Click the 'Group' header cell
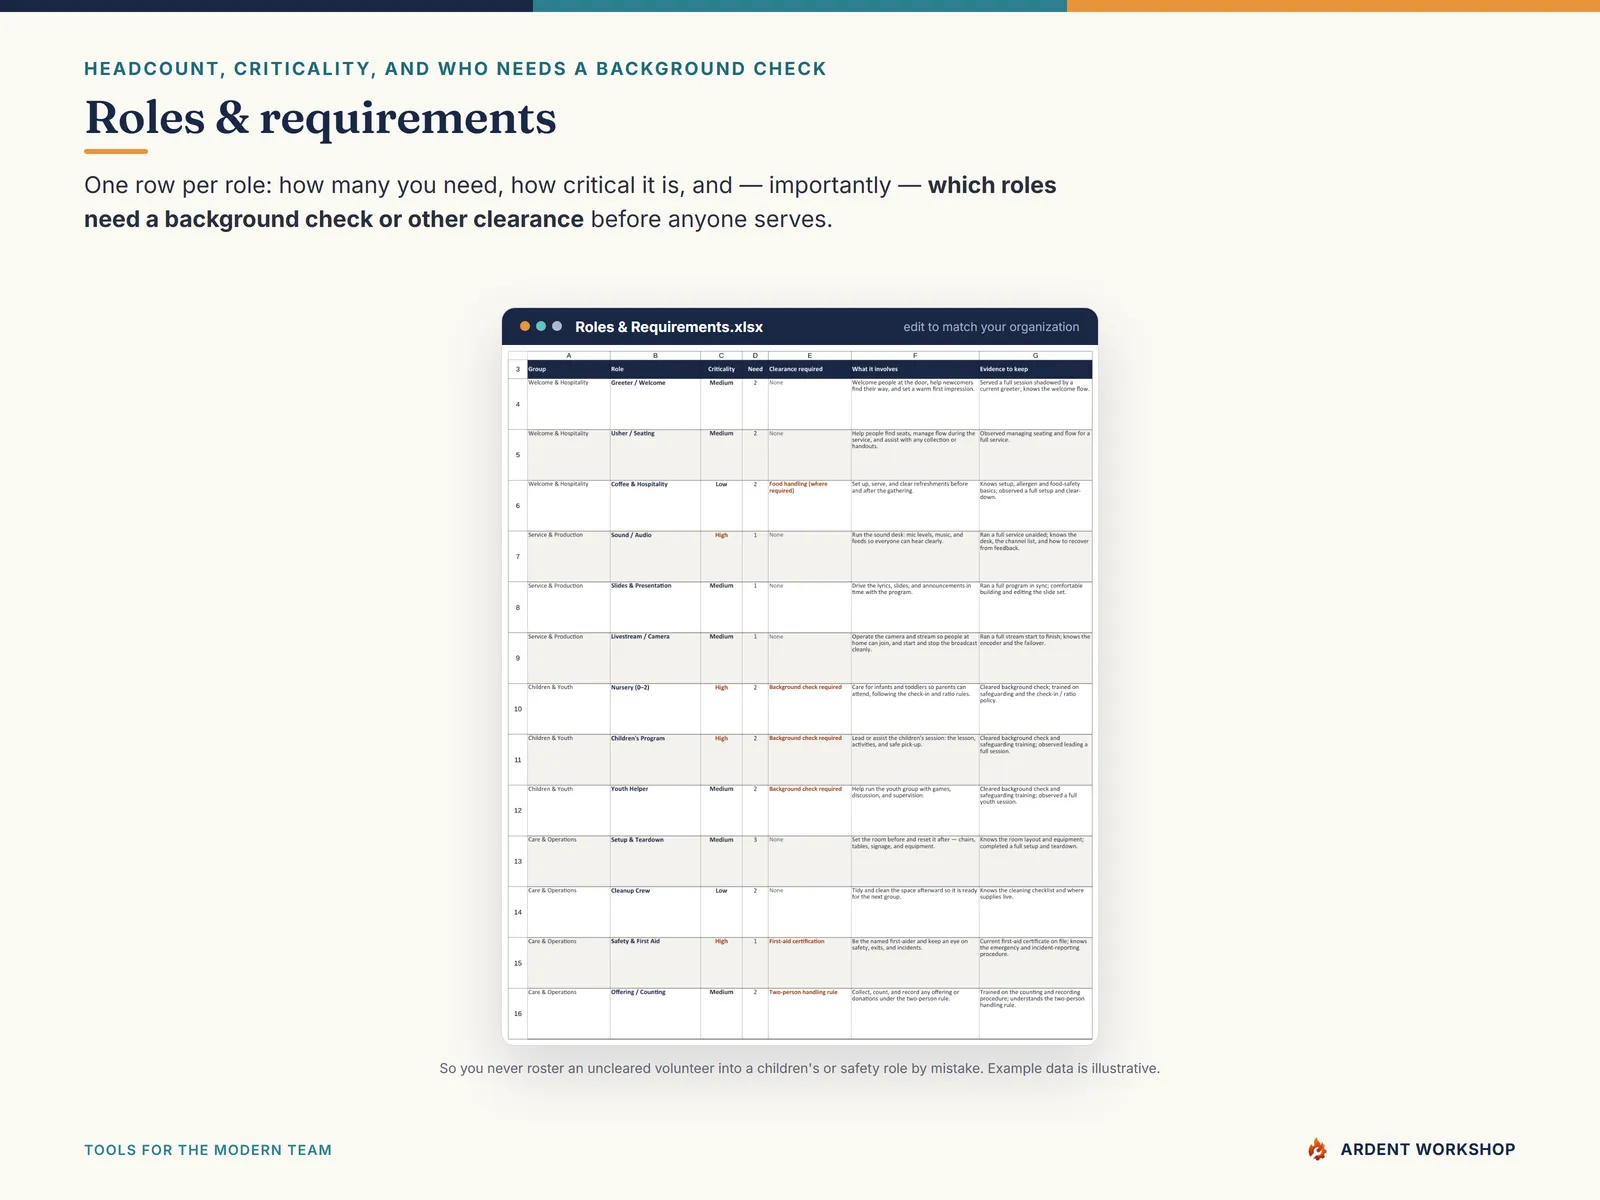Screen dimensions: 1600x1200 (569, 369)
